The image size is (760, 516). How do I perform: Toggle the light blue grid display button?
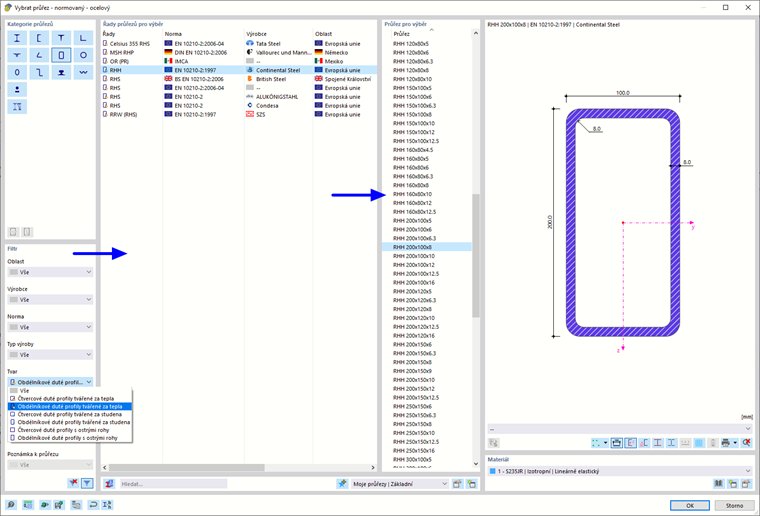pyautogui.click(x=699, y=443)
